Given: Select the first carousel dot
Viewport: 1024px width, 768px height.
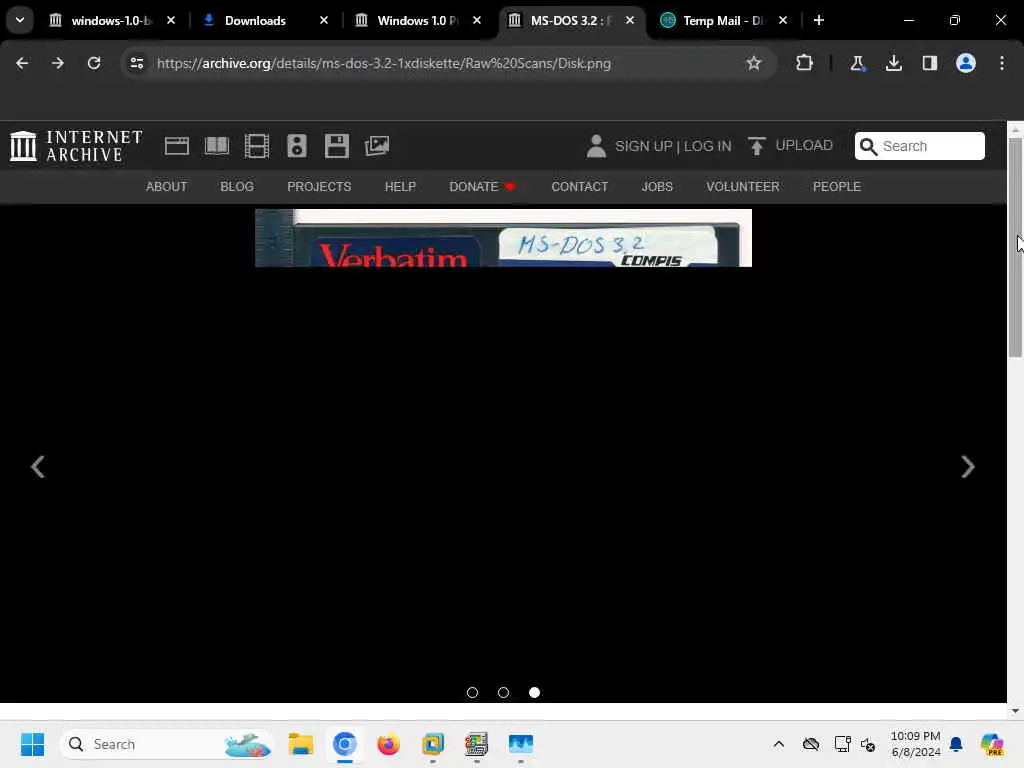Looking at the screenshot, I should (x=472, y=692).
